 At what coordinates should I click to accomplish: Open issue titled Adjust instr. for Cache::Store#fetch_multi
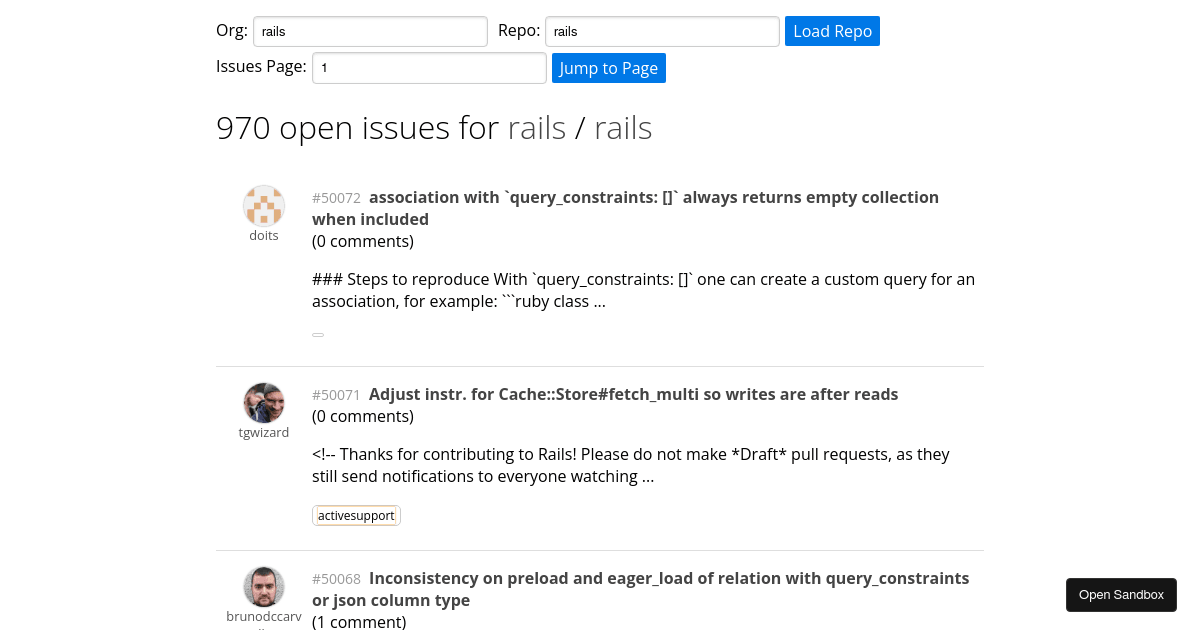(633, 394)
